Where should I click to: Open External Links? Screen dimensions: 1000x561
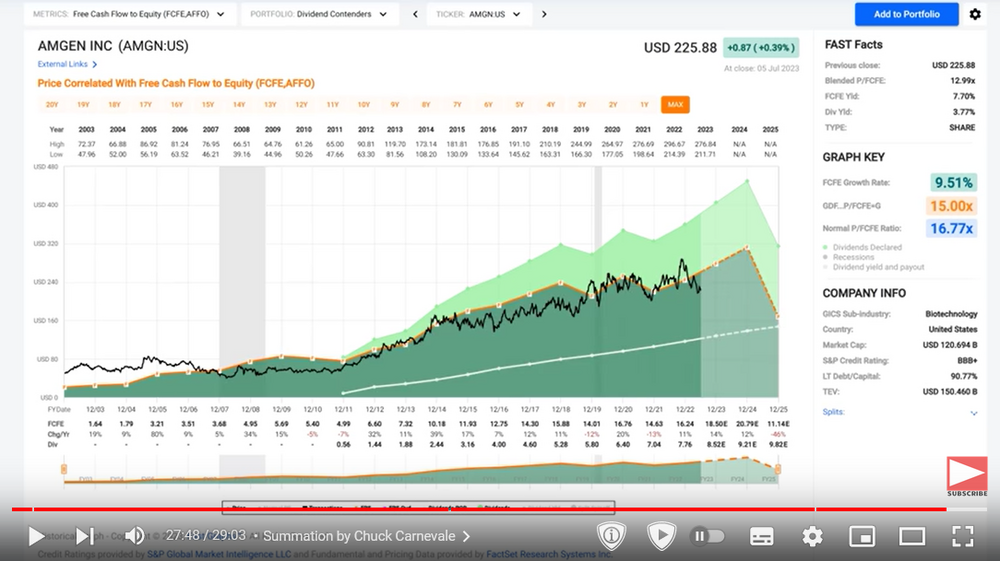(x=67, y=64)
